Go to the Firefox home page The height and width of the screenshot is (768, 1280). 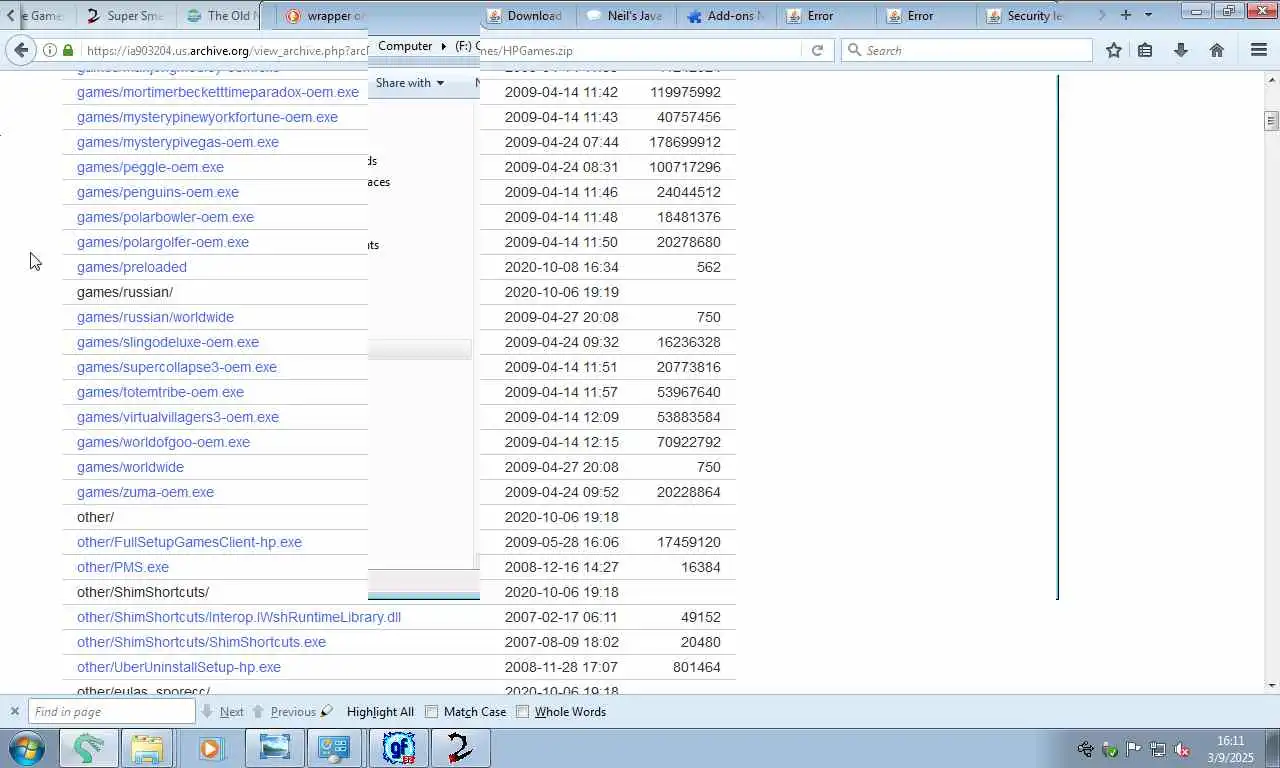(1217, 50)
